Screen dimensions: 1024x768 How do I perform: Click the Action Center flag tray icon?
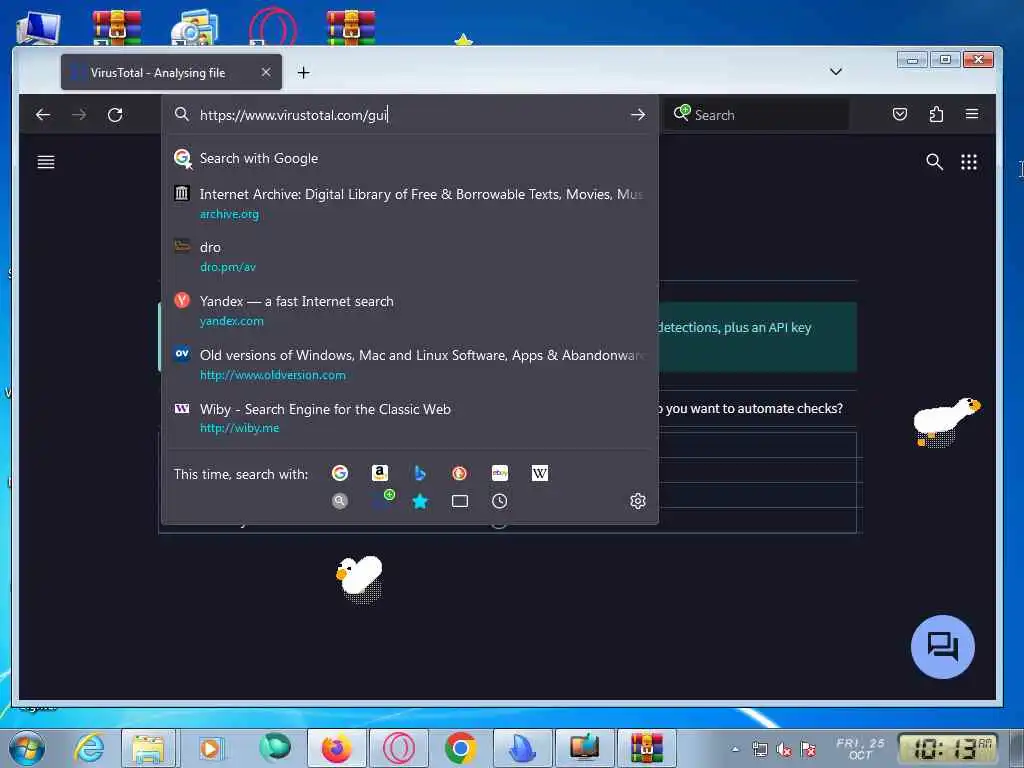[x=808, y=750]
